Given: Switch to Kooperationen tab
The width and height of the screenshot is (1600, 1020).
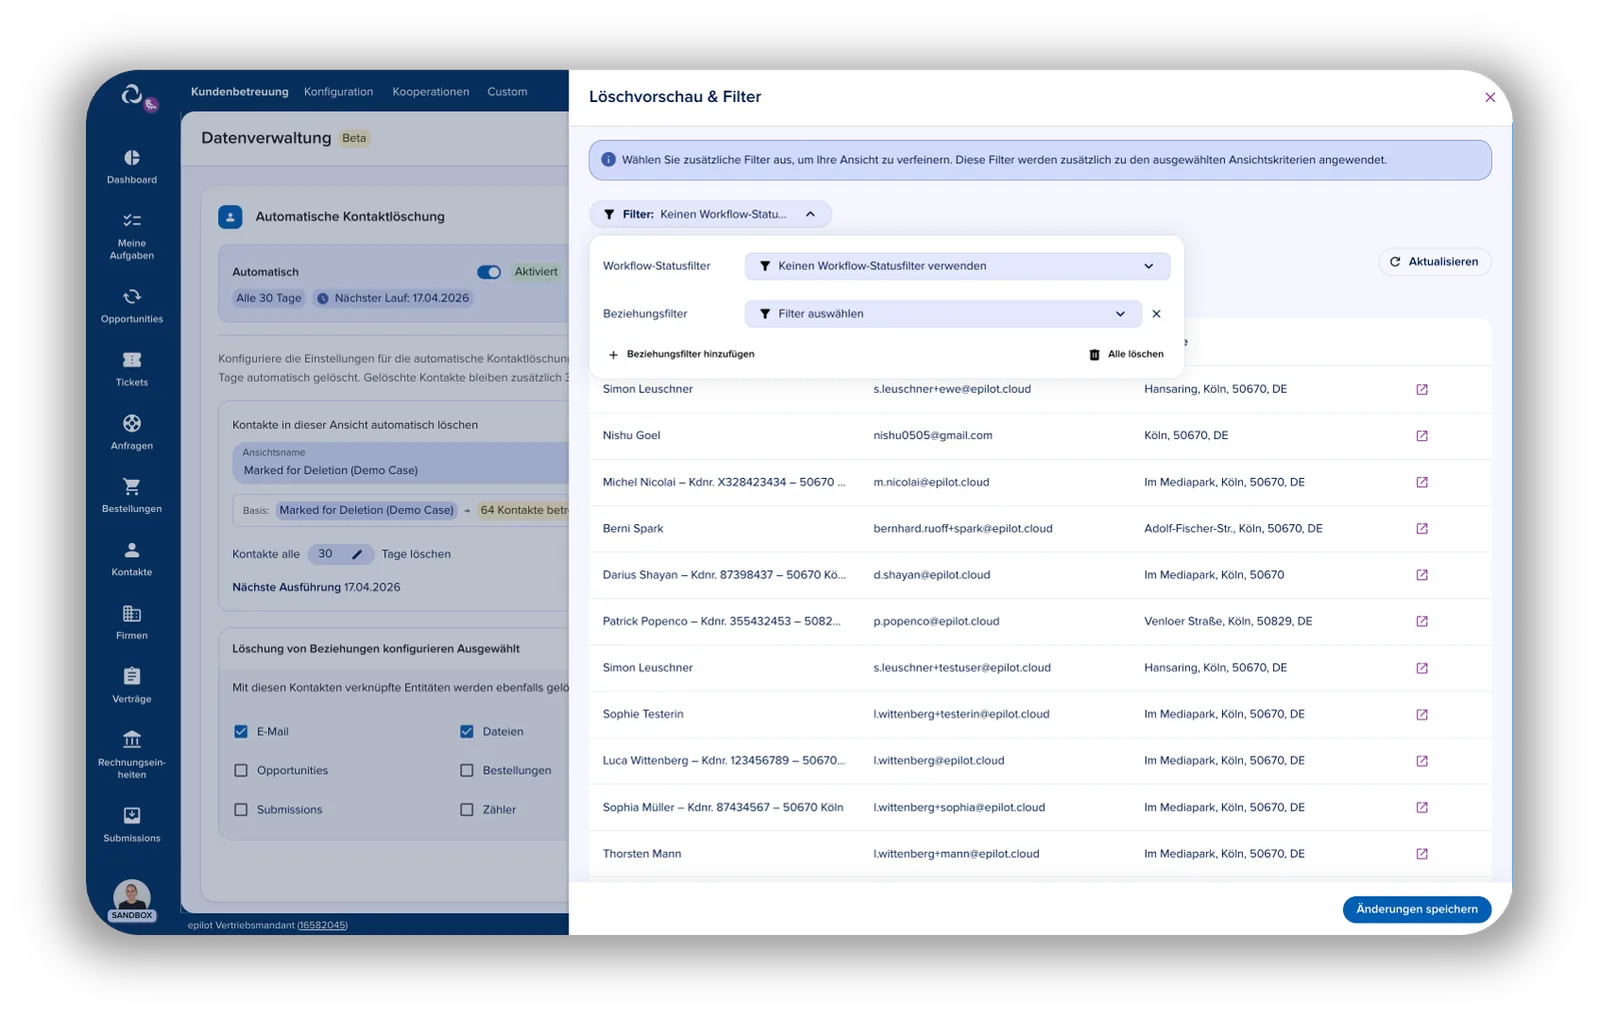Looking at the screenshot, I should (431, 92).
